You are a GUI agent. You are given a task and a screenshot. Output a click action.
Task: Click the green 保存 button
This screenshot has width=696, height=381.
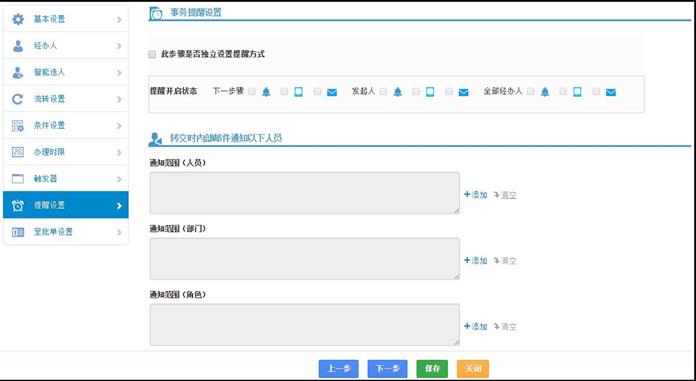point(432,369)
